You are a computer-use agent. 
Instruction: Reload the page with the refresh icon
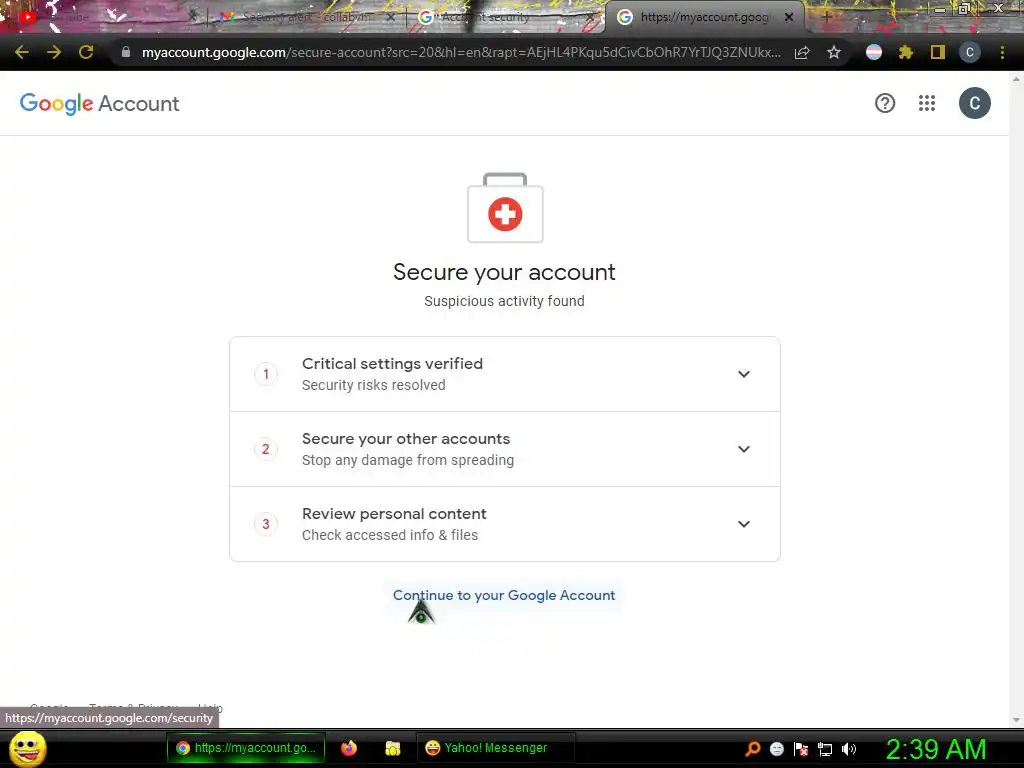pos(86,52)
